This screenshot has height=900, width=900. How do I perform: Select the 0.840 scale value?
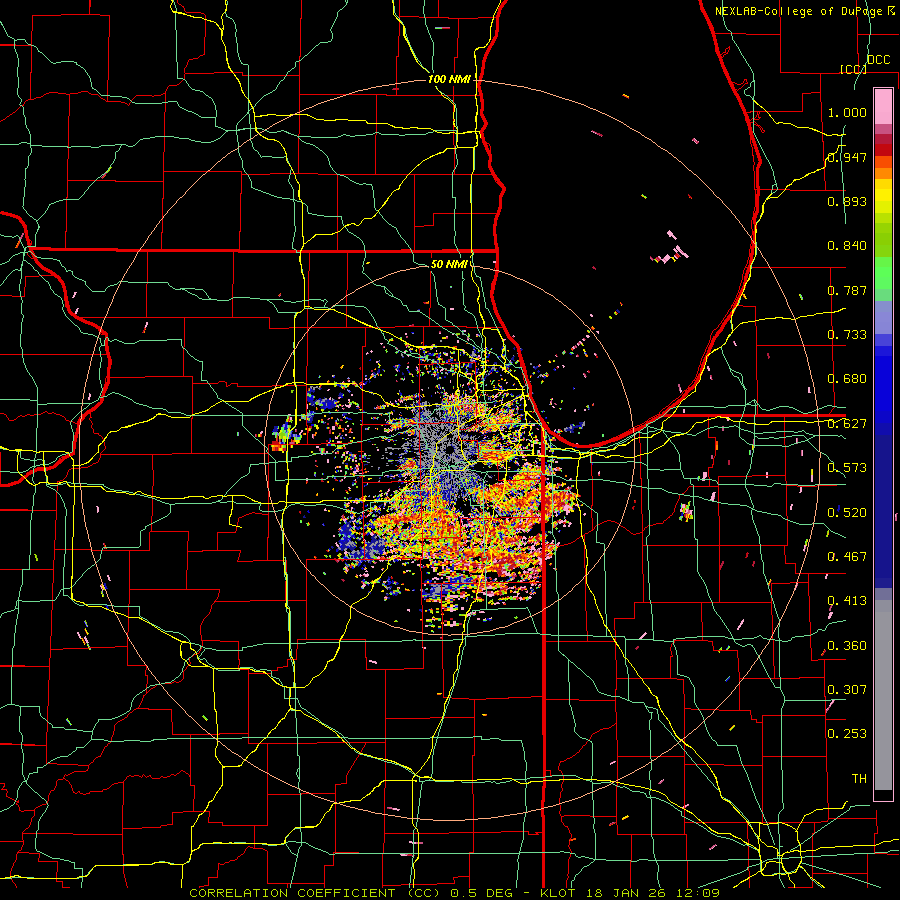(847, 246)
